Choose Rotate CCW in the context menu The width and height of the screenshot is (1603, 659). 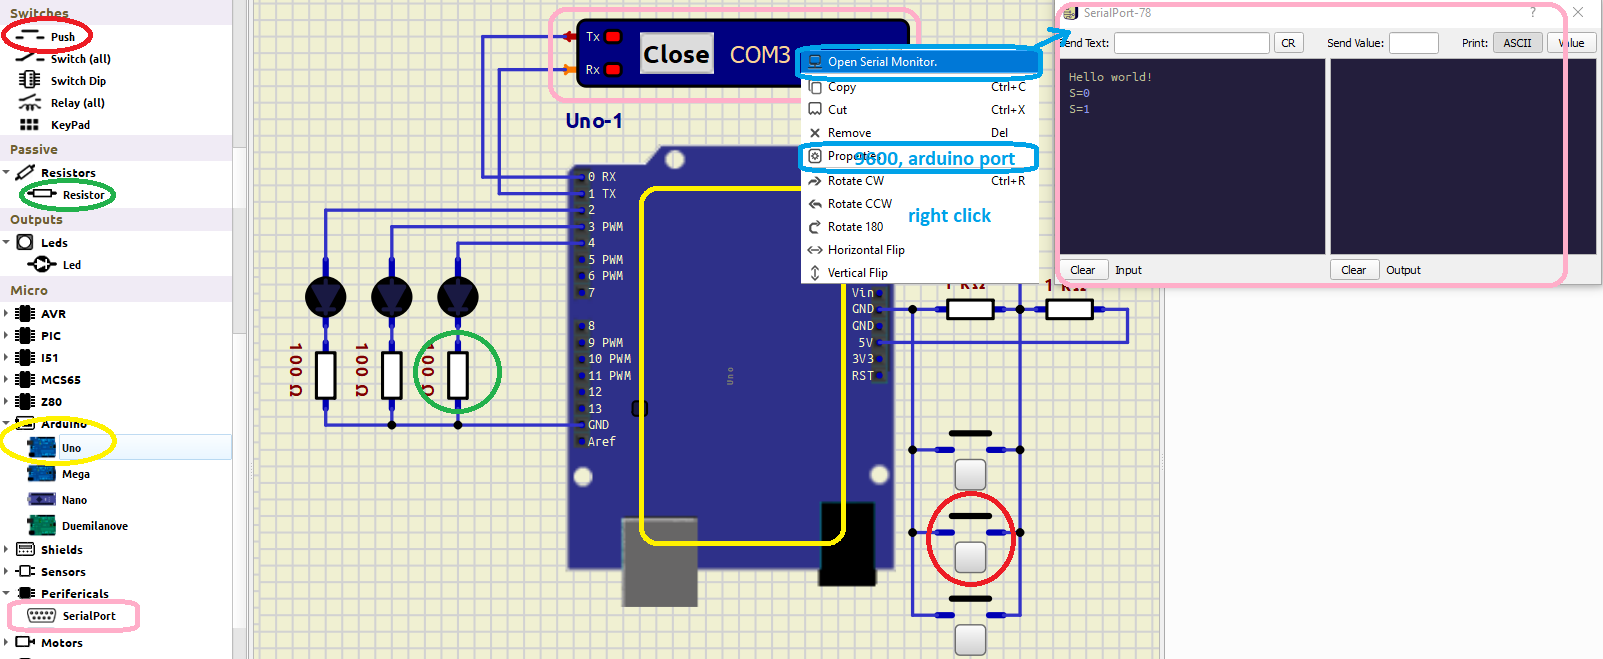920,204
